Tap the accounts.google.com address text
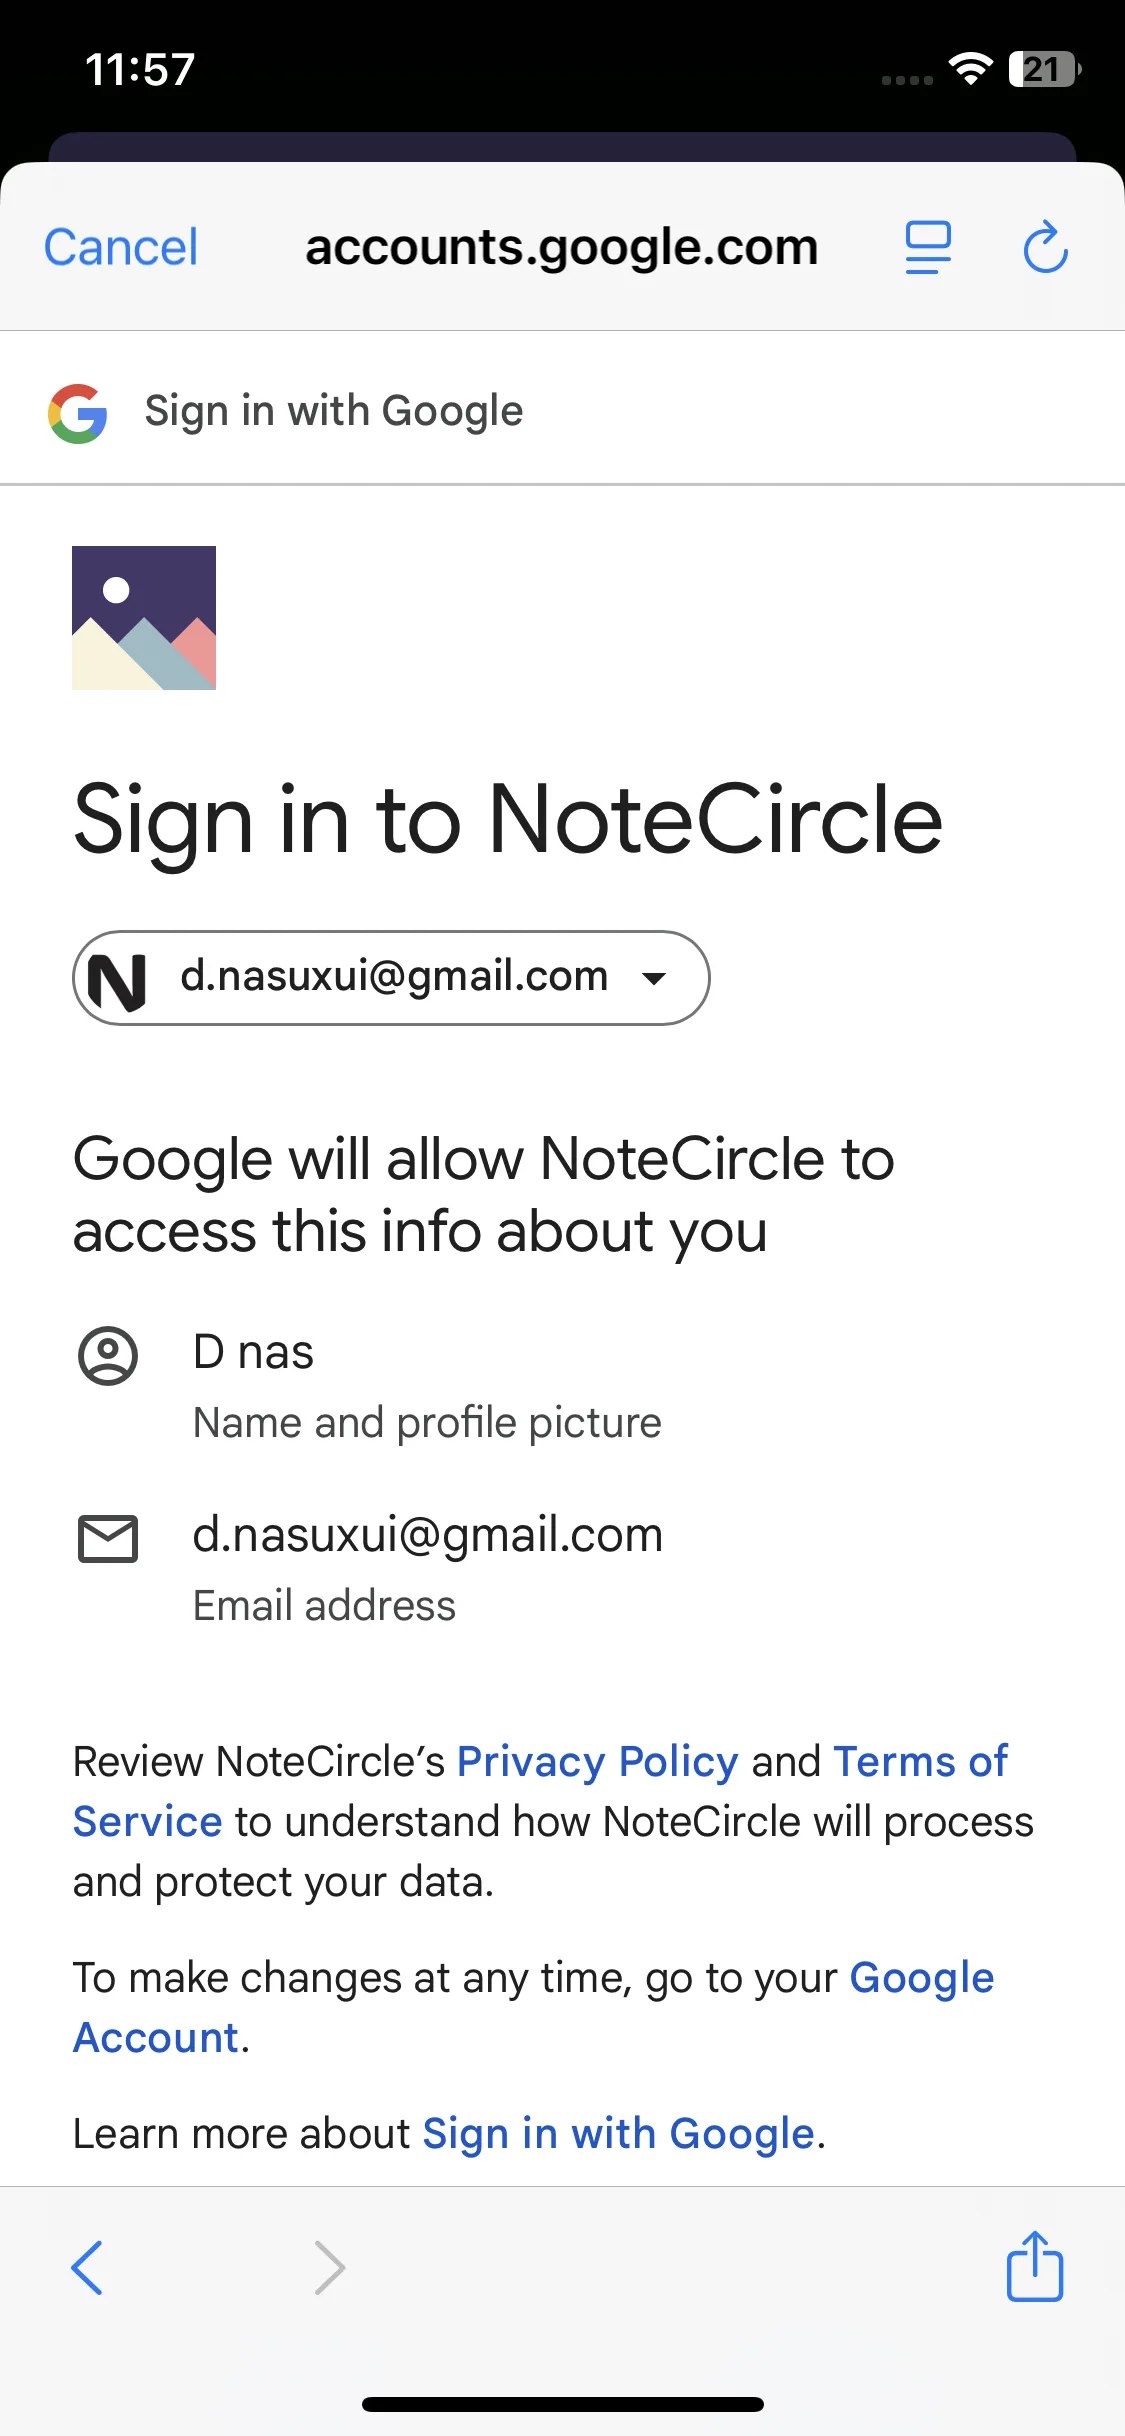The width and height of the screenshot is (1125, 2436). [561, 247]
